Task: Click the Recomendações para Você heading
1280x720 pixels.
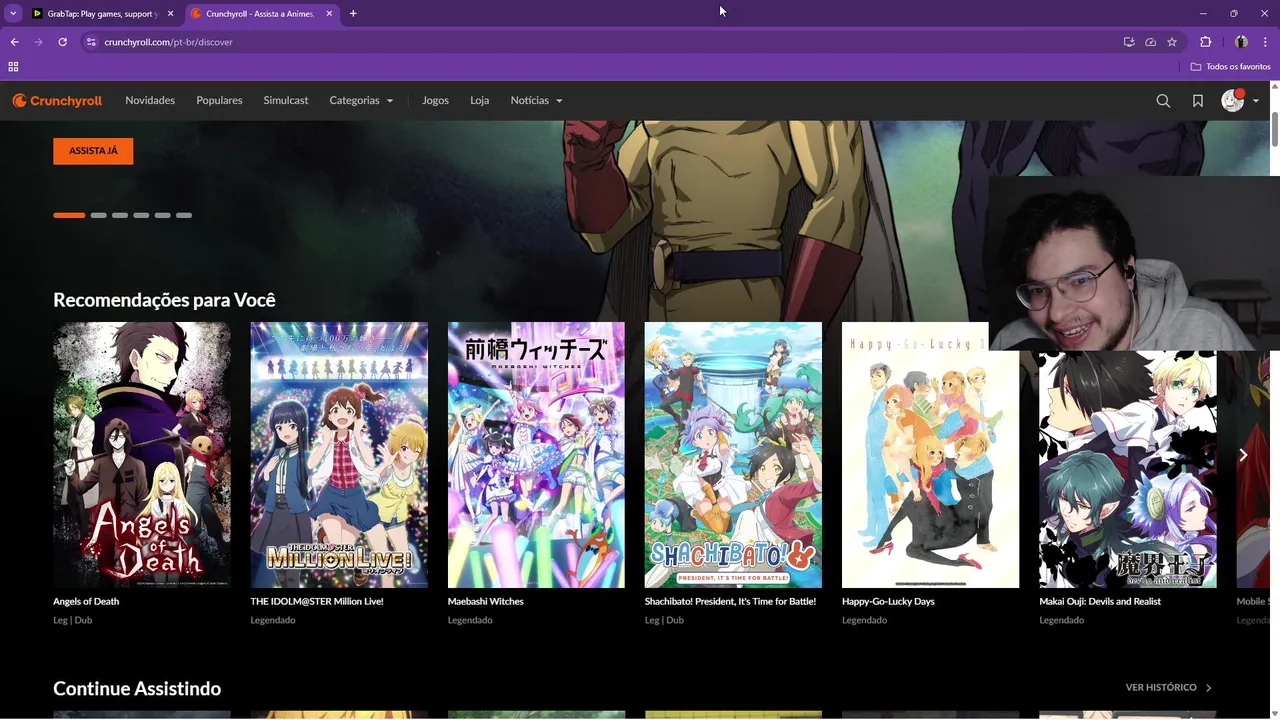Action: point(164,300)
